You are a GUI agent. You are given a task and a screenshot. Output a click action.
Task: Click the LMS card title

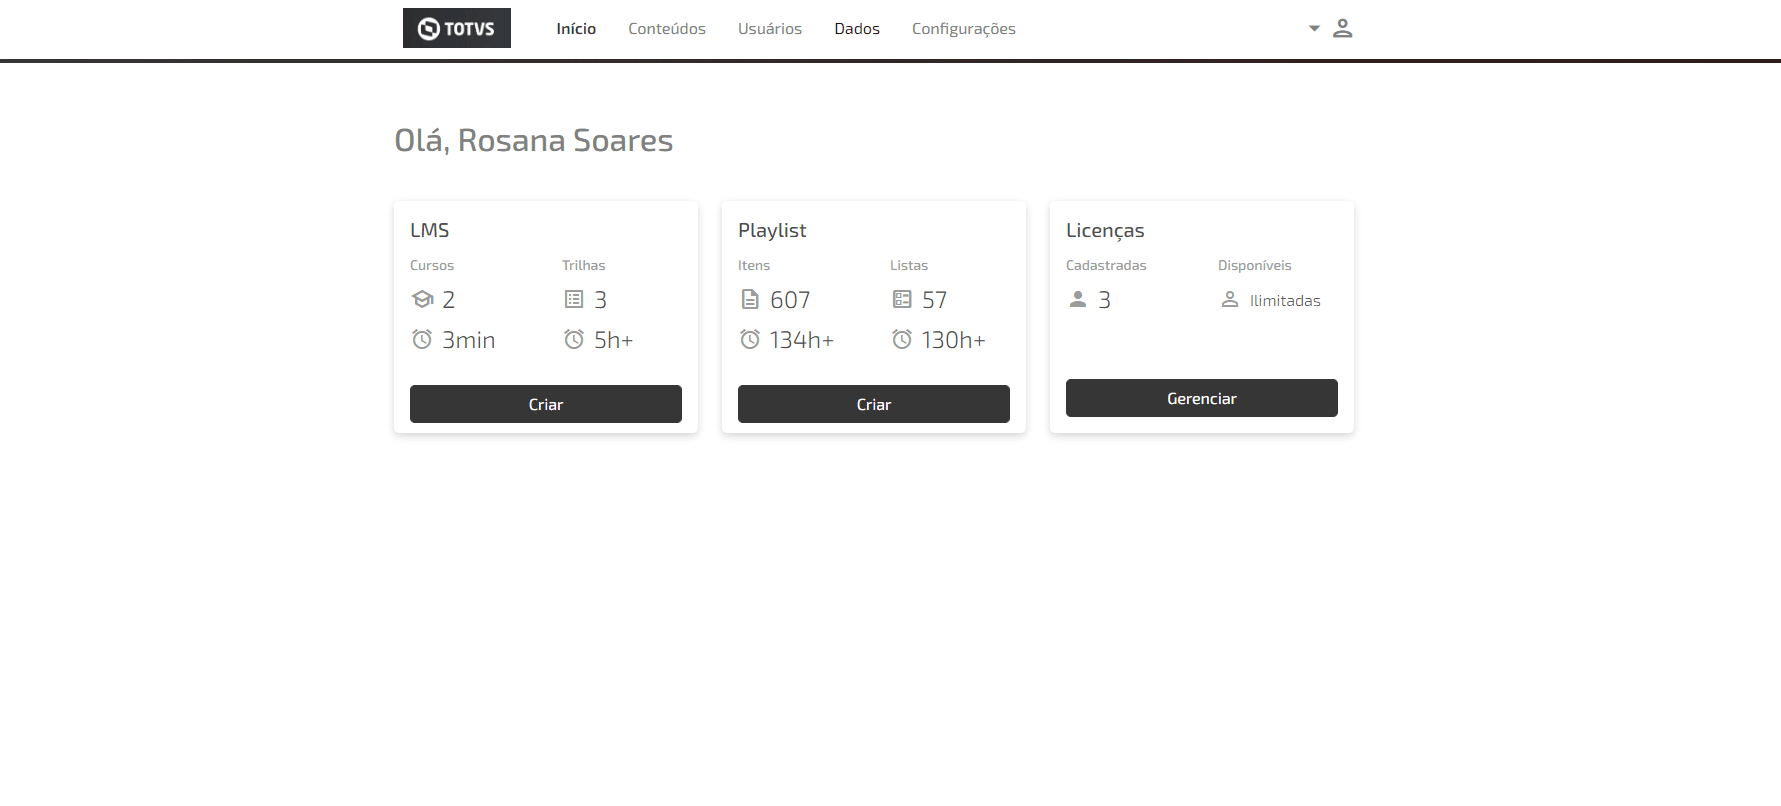[430, 230]
